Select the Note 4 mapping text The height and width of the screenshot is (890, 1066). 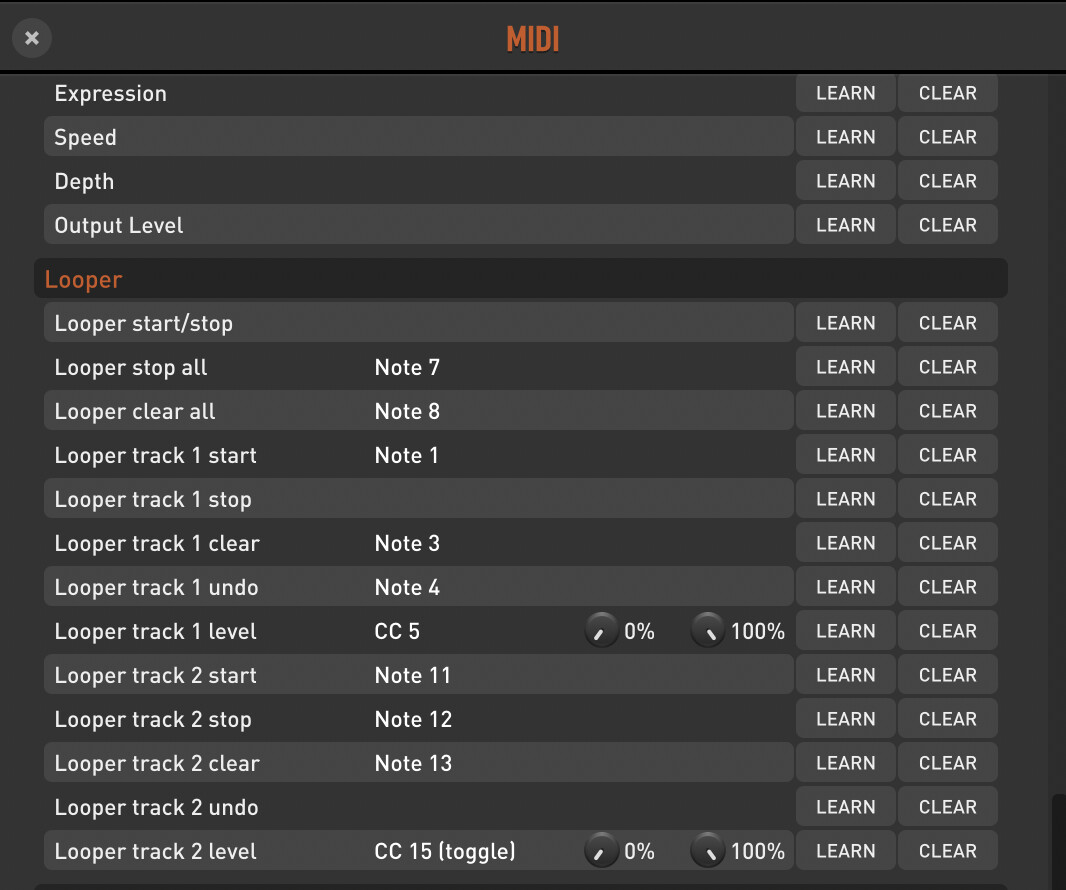tap(407, 587)
